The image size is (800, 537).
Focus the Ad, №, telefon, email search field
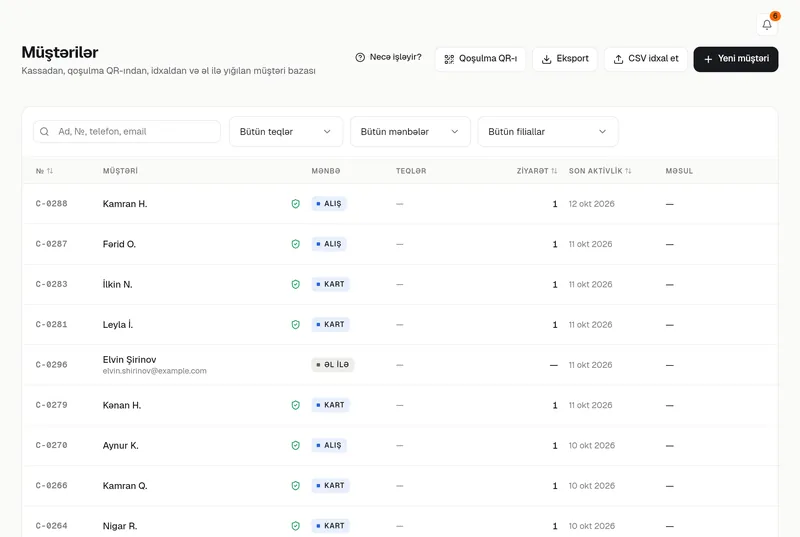pyautogui.click(x=127, y=132)
